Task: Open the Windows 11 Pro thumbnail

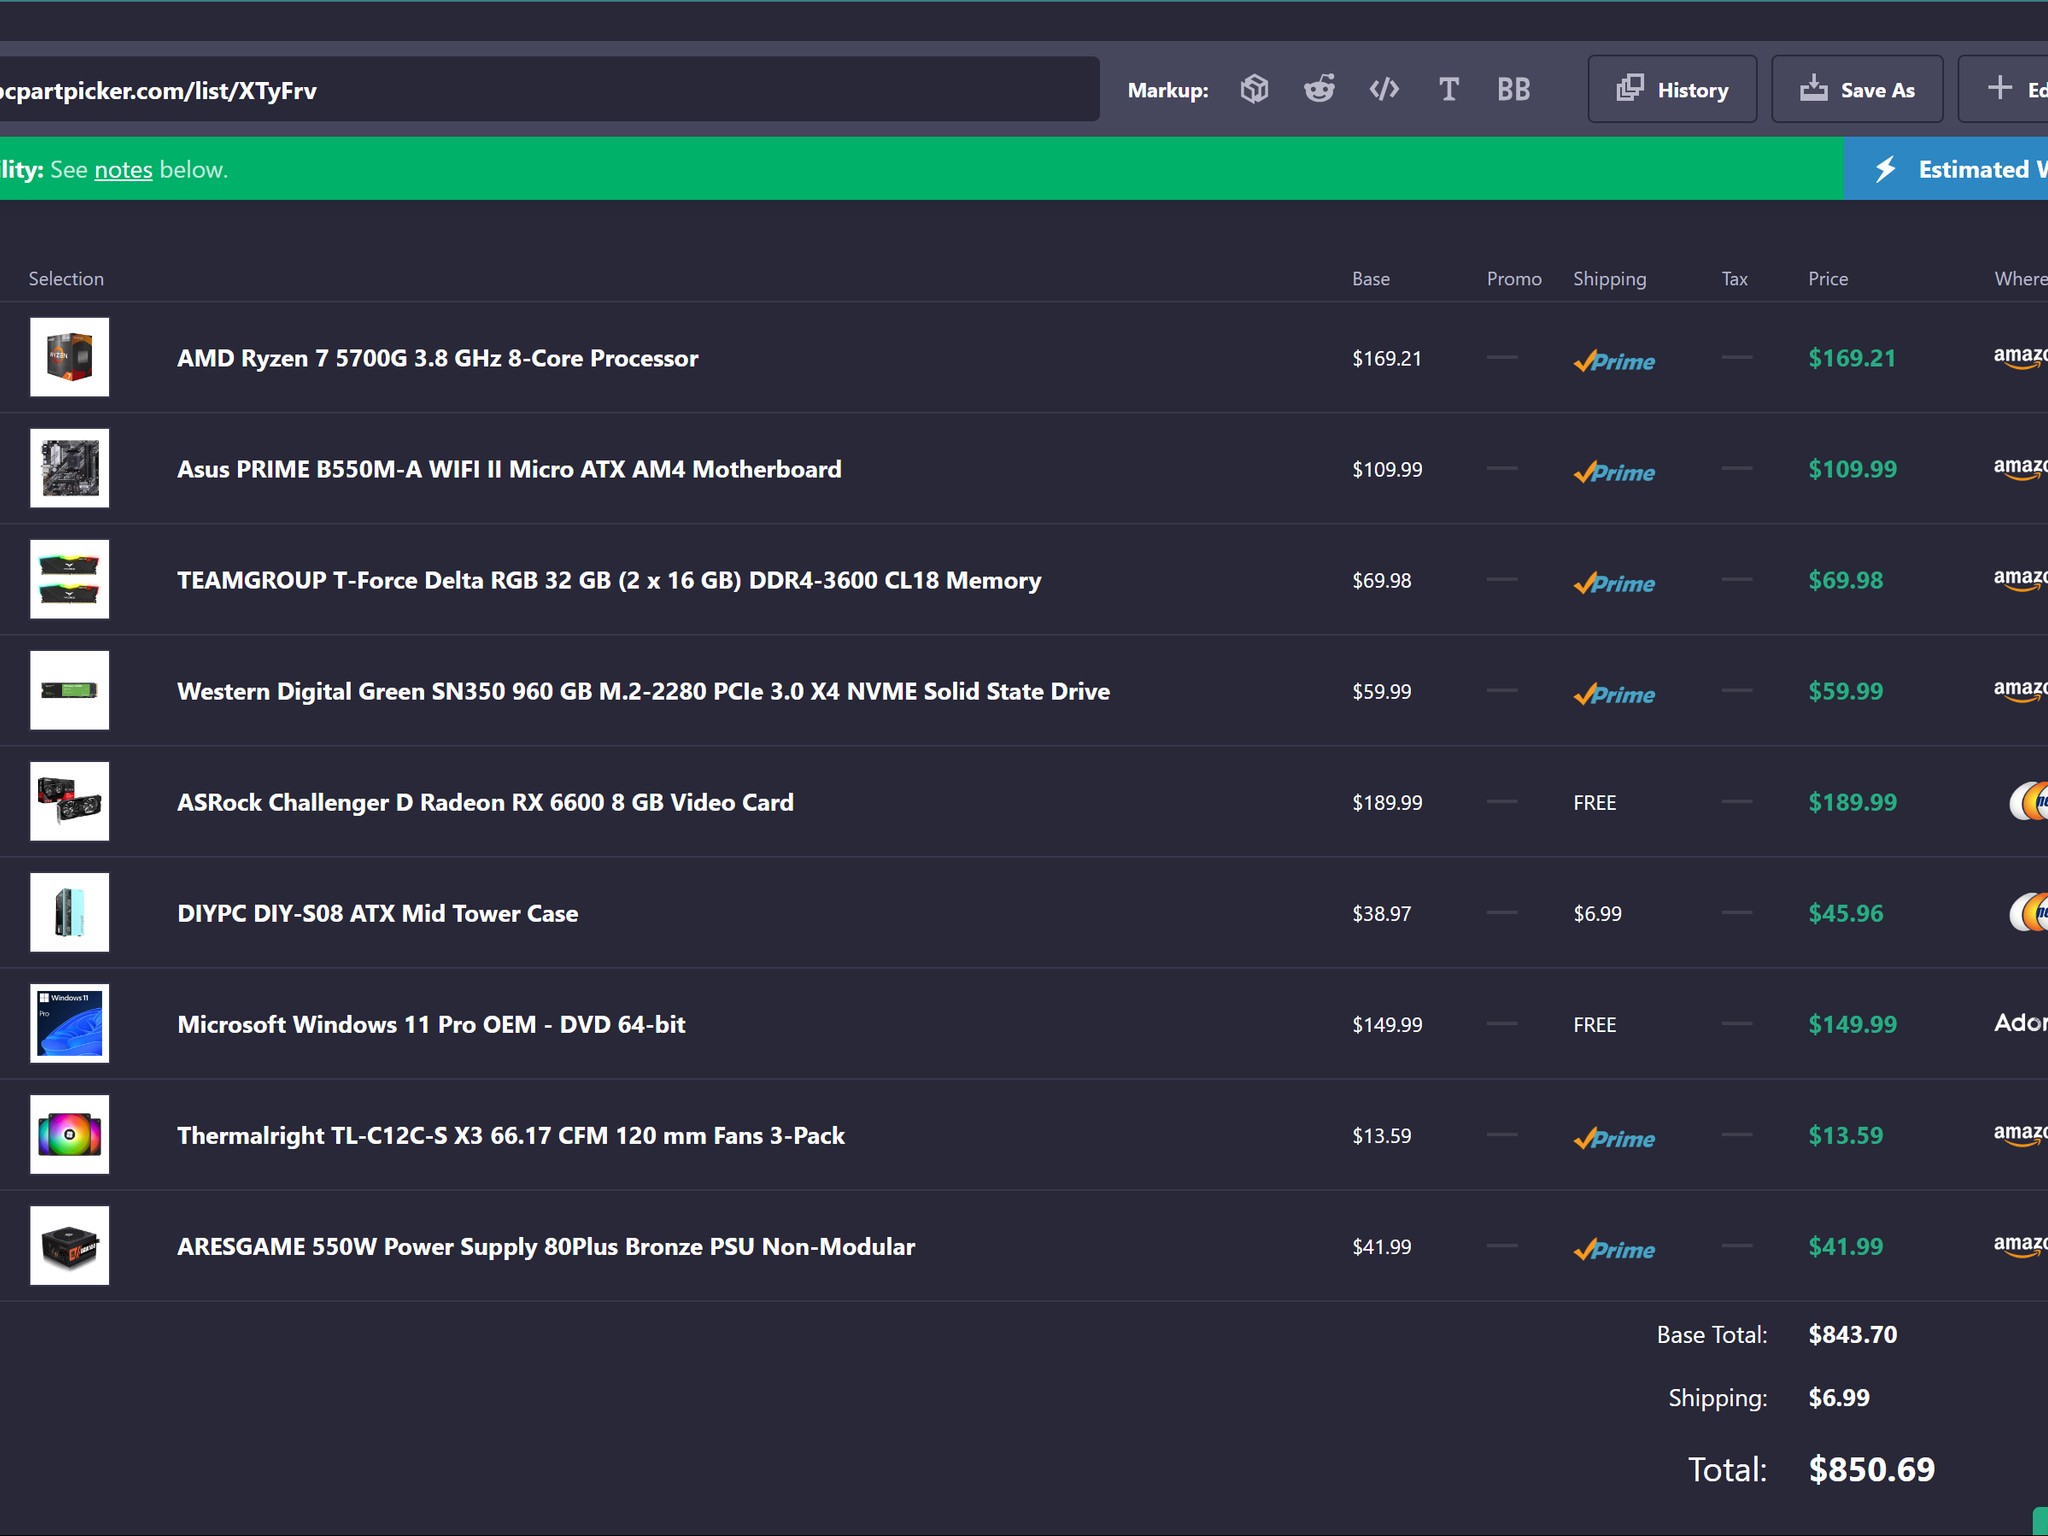Action: pyautogui.click(x=69, y=1023)
